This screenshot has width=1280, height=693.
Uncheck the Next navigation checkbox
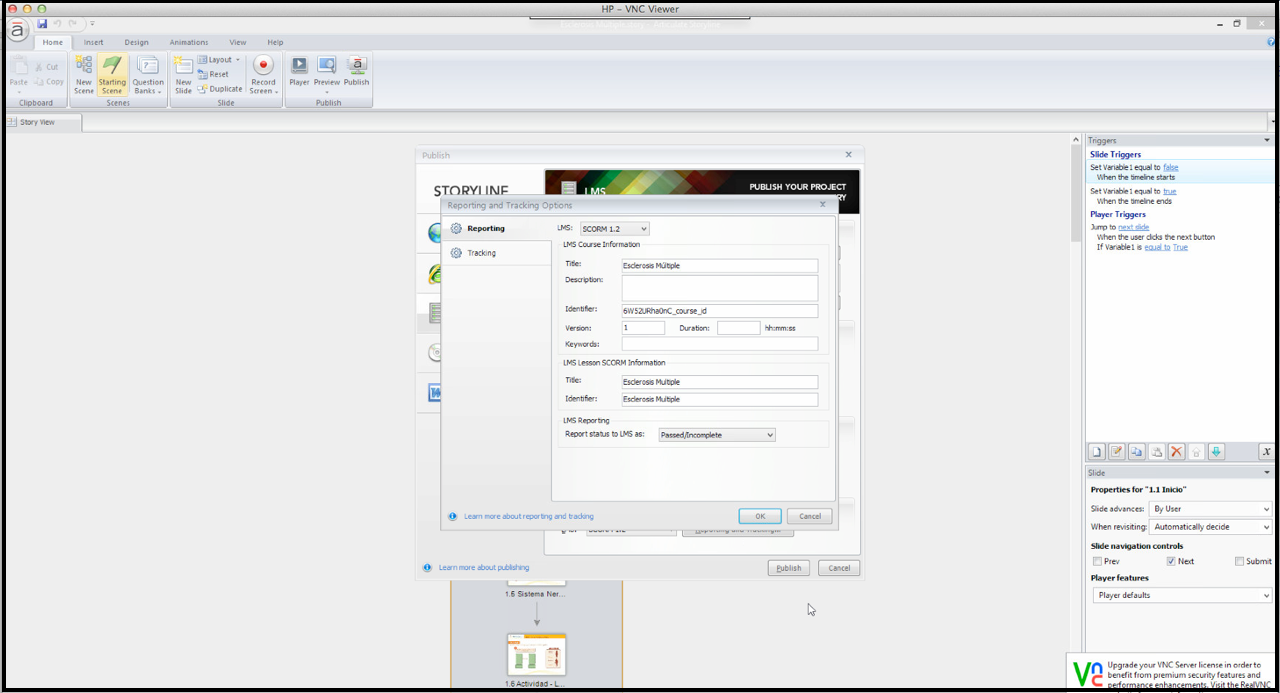pos(1171,562)
